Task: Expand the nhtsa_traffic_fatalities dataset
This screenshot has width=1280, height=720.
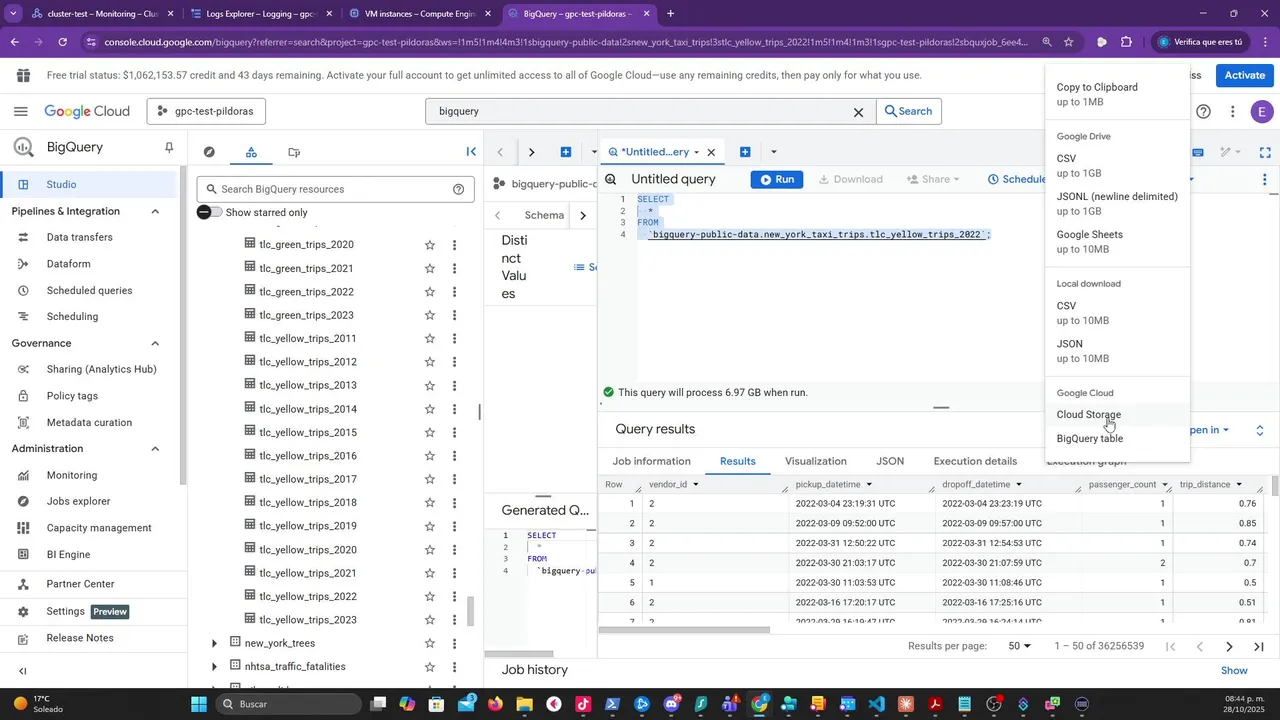Action: 214,667
